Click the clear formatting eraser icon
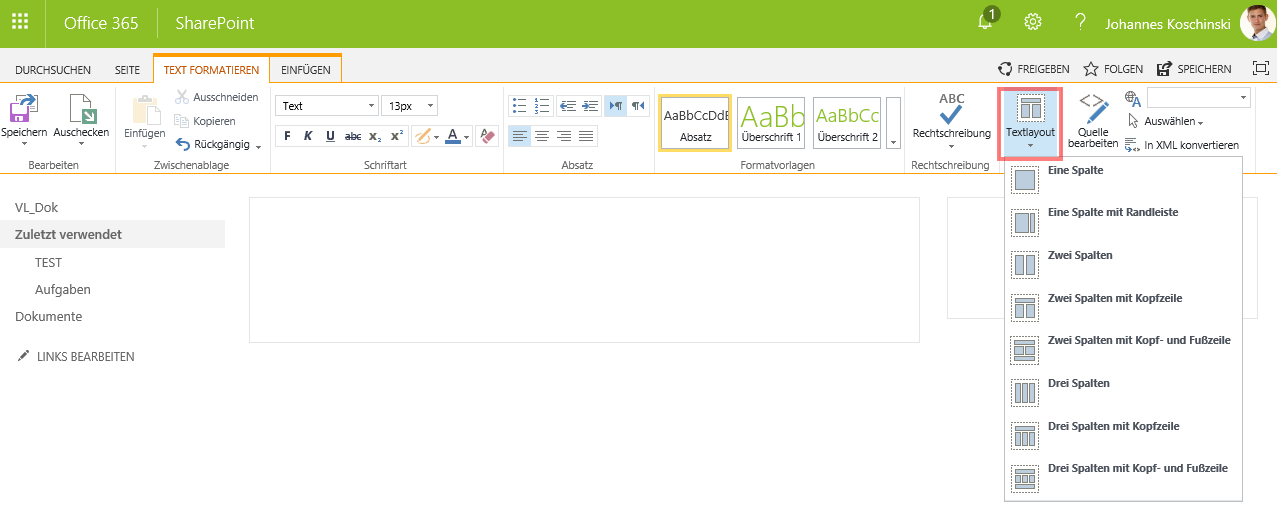 point(486,136)
